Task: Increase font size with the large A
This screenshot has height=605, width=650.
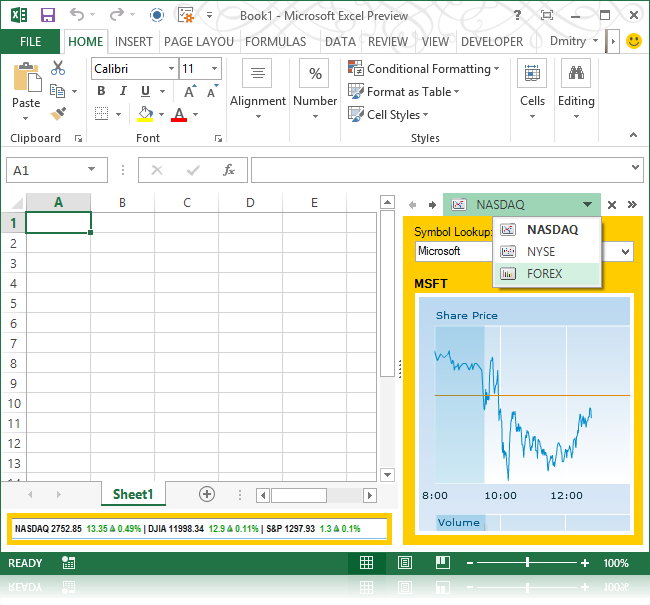Action: tap(190, 91)
